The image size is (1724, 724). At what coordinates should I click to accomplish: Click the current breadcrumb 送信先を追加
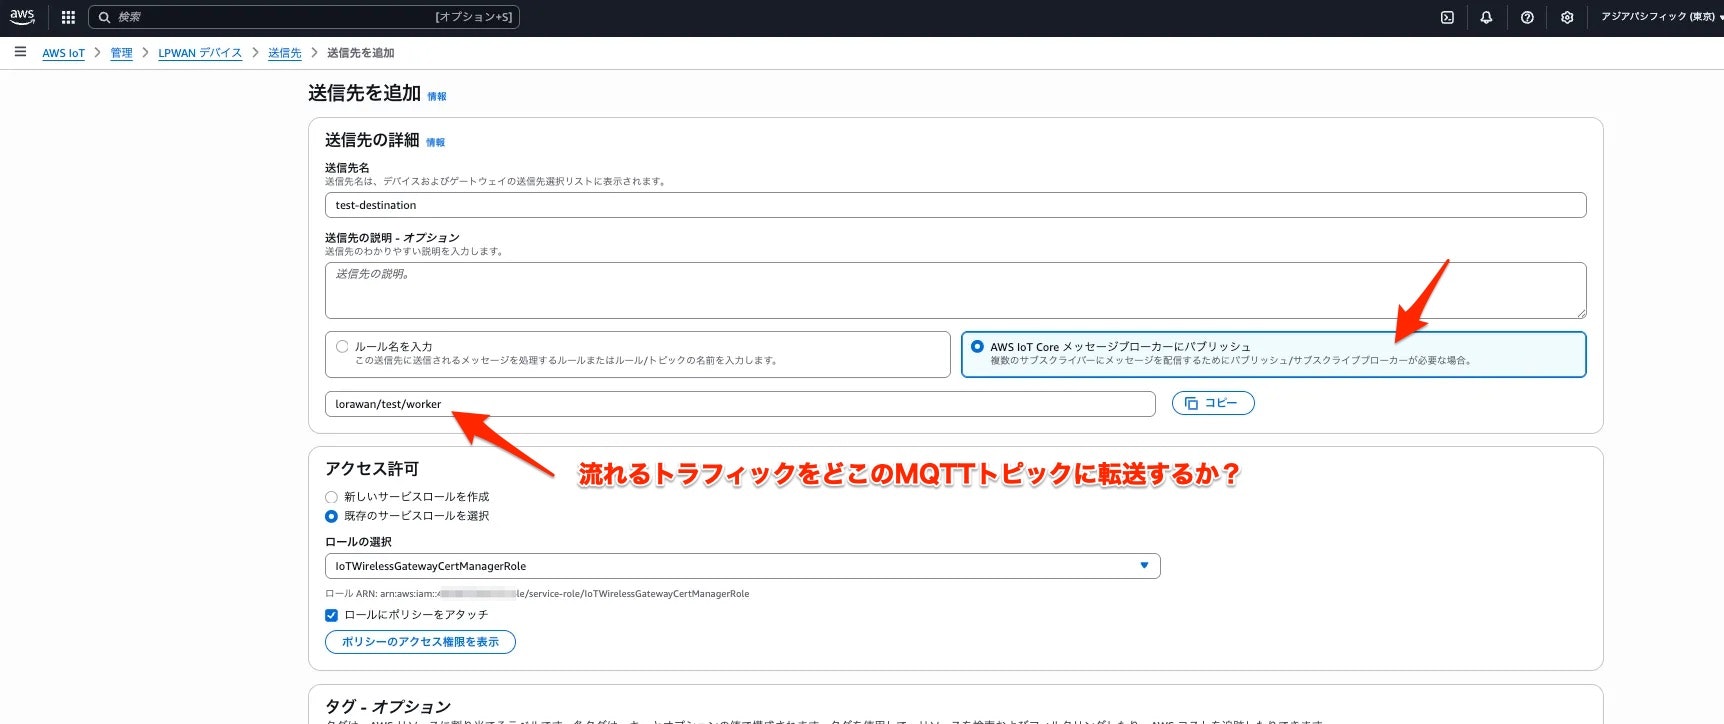(360, 53)
